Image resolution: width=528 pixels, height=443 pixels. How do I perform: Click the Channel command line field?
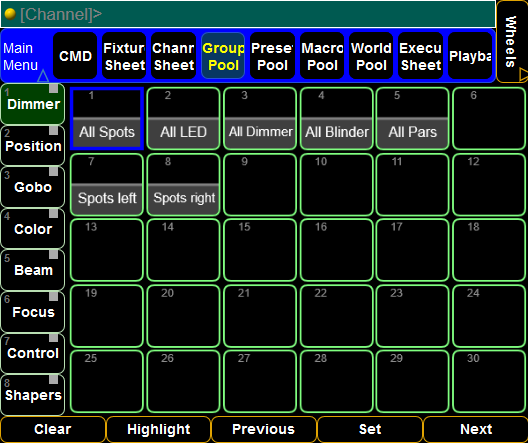click(x=248, y=14)
